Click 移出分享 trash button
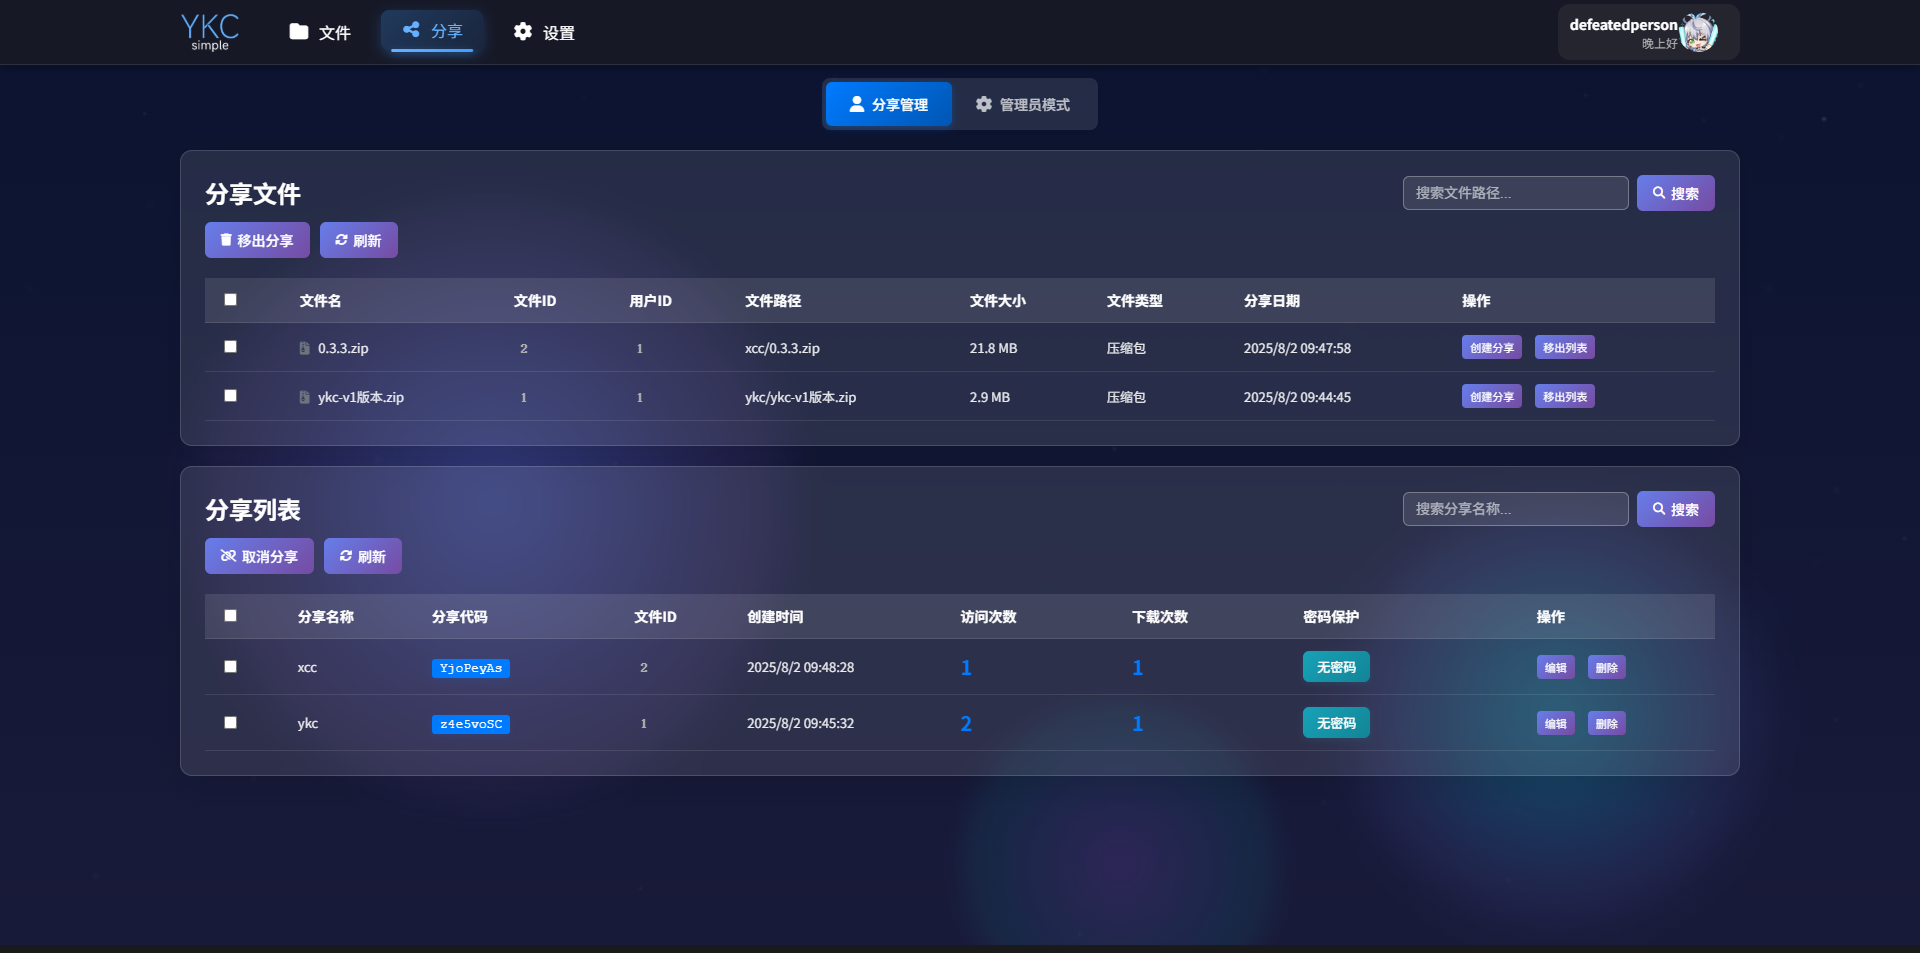 pos(257,240)
